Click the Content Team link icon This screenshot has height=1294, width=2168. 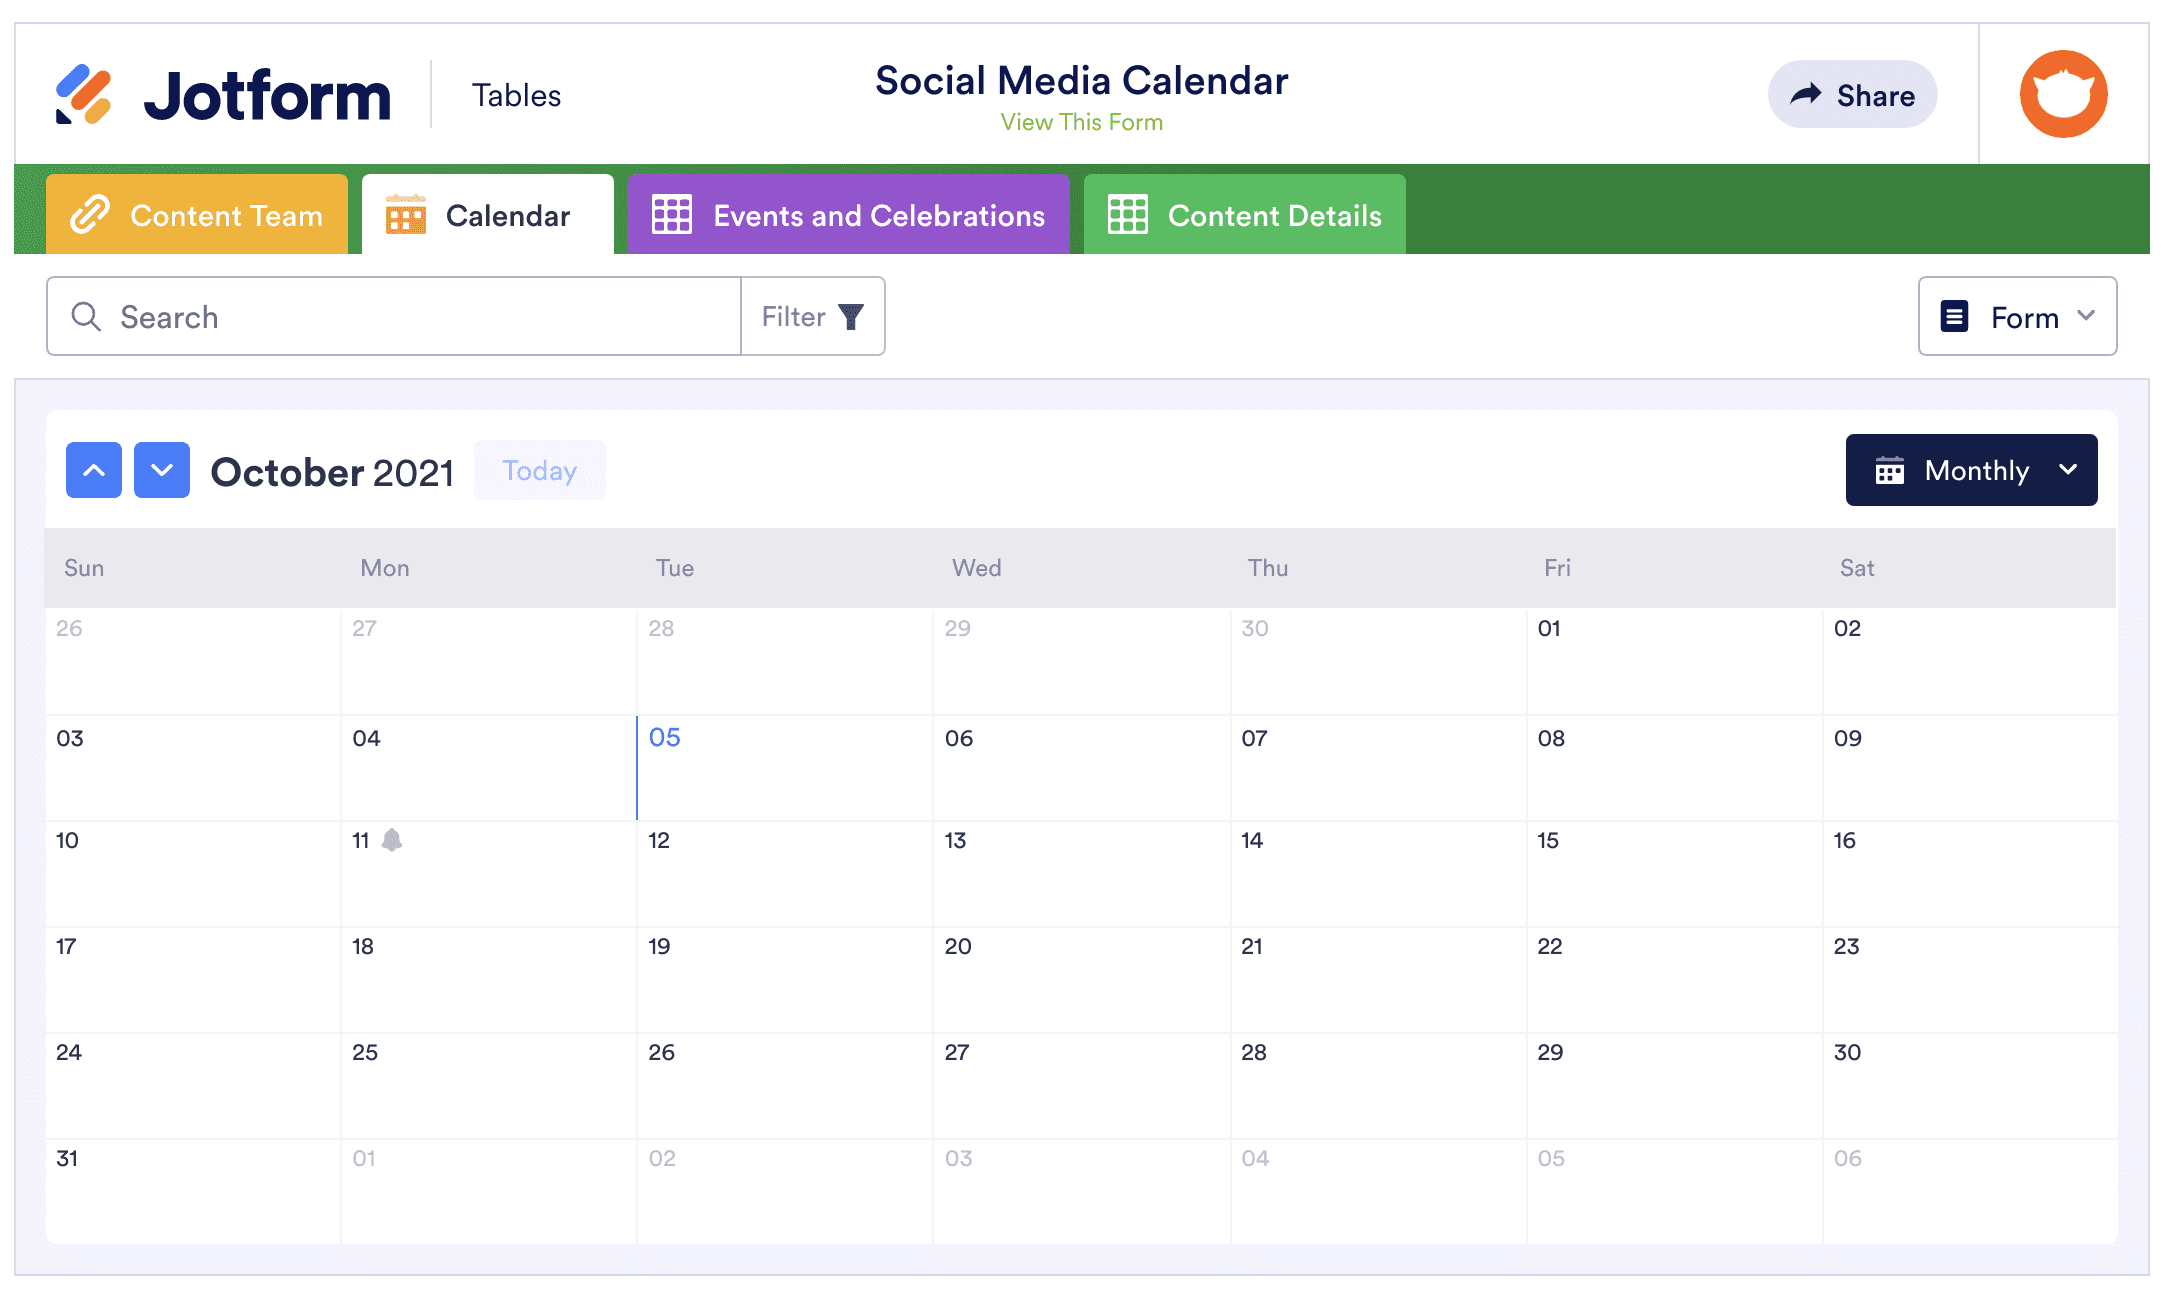(x=90, y=215)
